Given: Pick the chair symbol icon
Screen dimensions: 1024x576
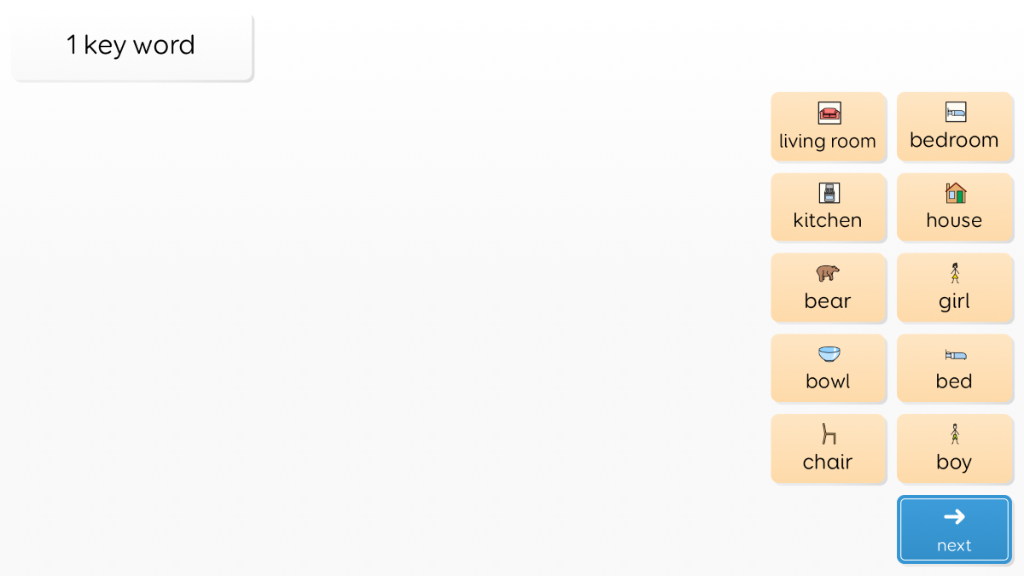Looking at the screenshot, I should coord(829,434).
